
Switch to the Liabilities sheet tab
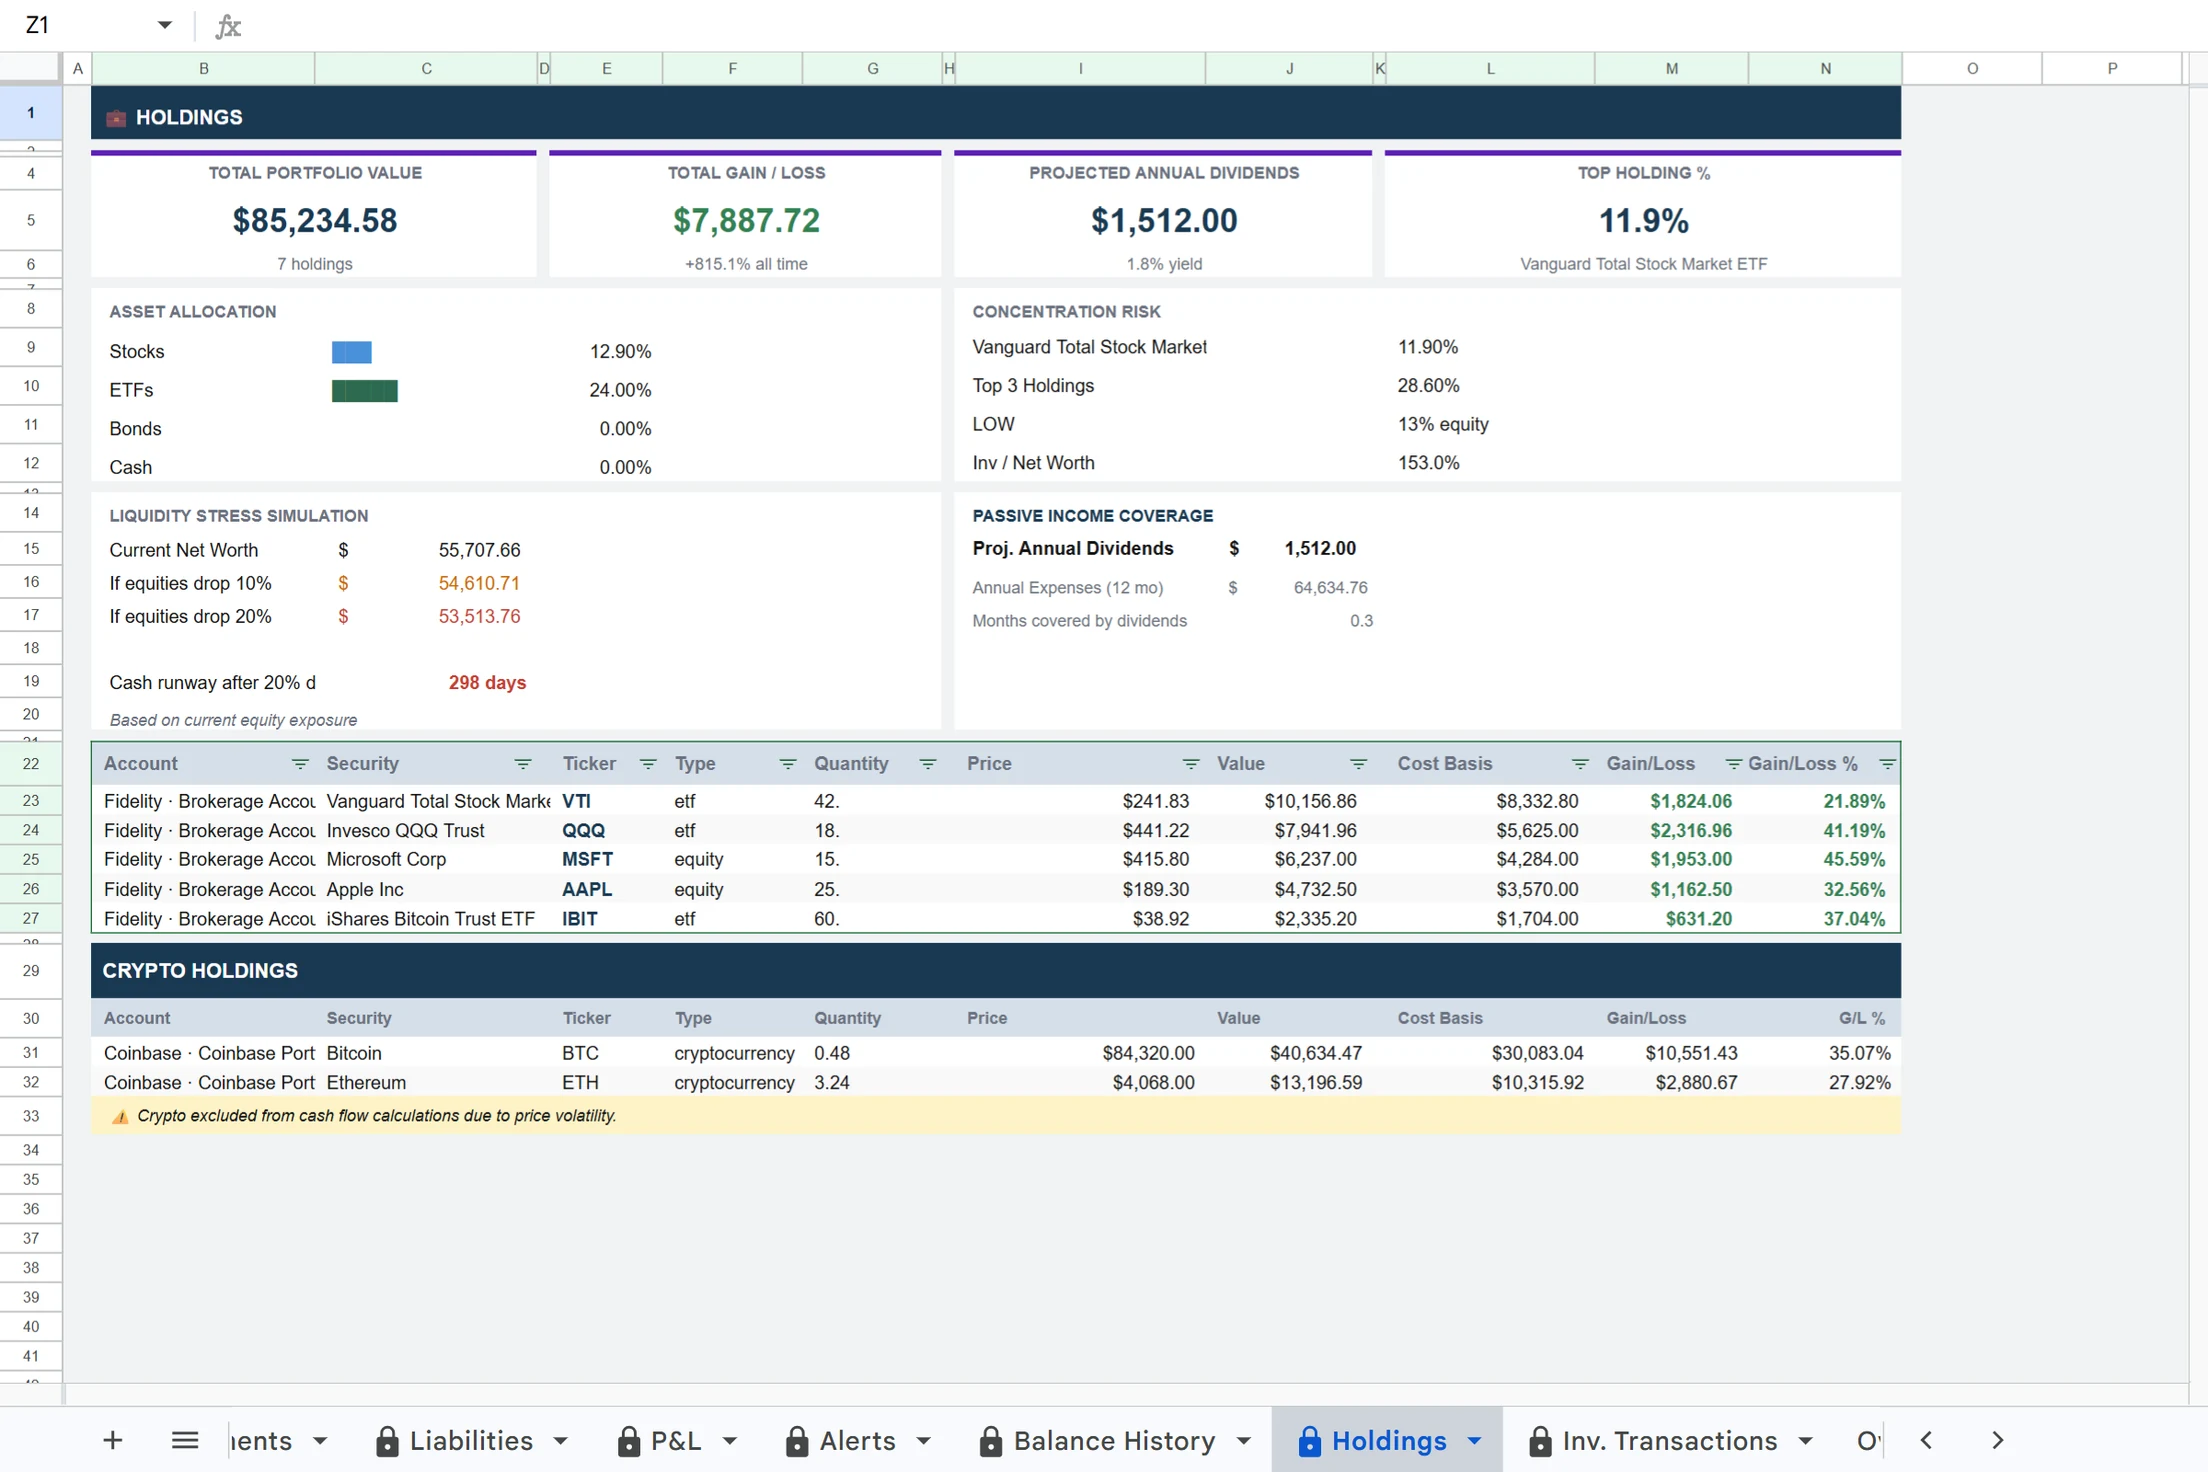471,1441
